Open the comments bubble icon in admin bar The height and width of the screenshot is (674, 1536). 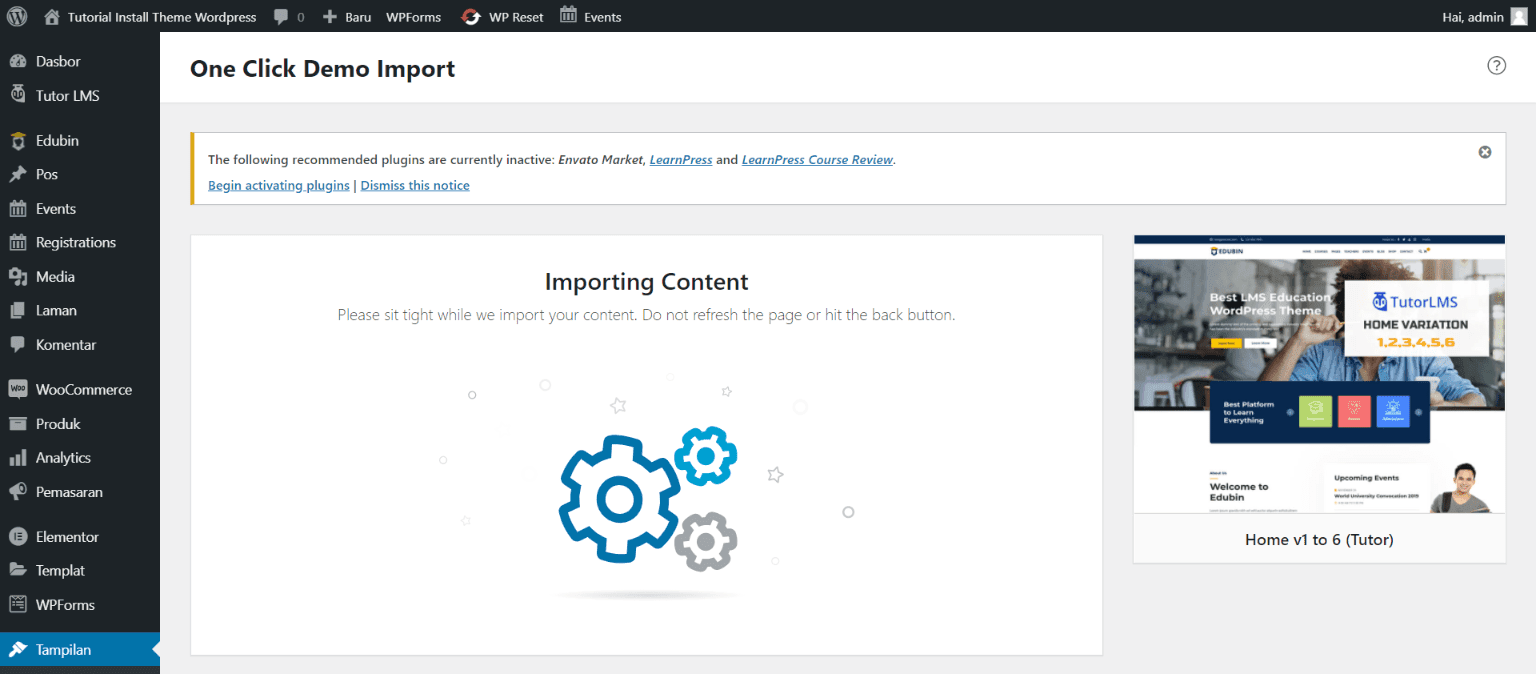280,17
